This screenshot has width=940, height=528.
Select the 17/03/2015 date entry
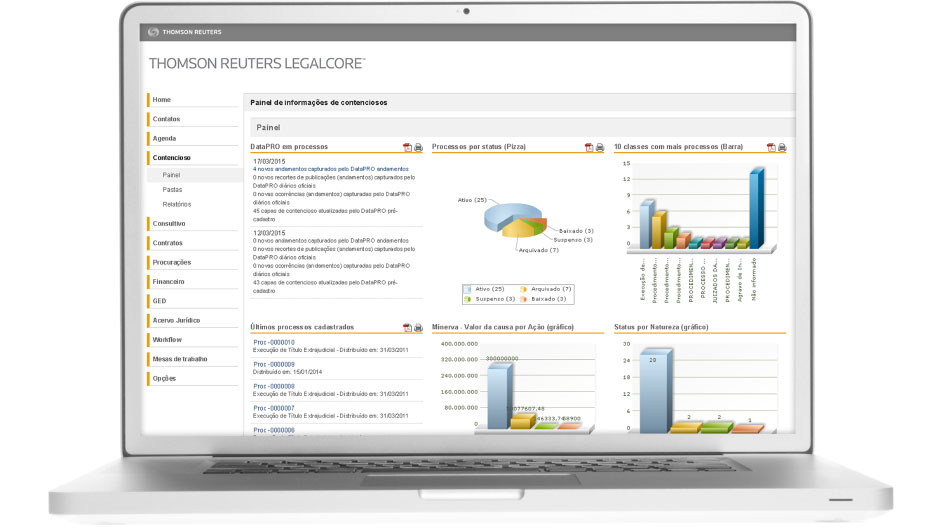coord(269,161)
